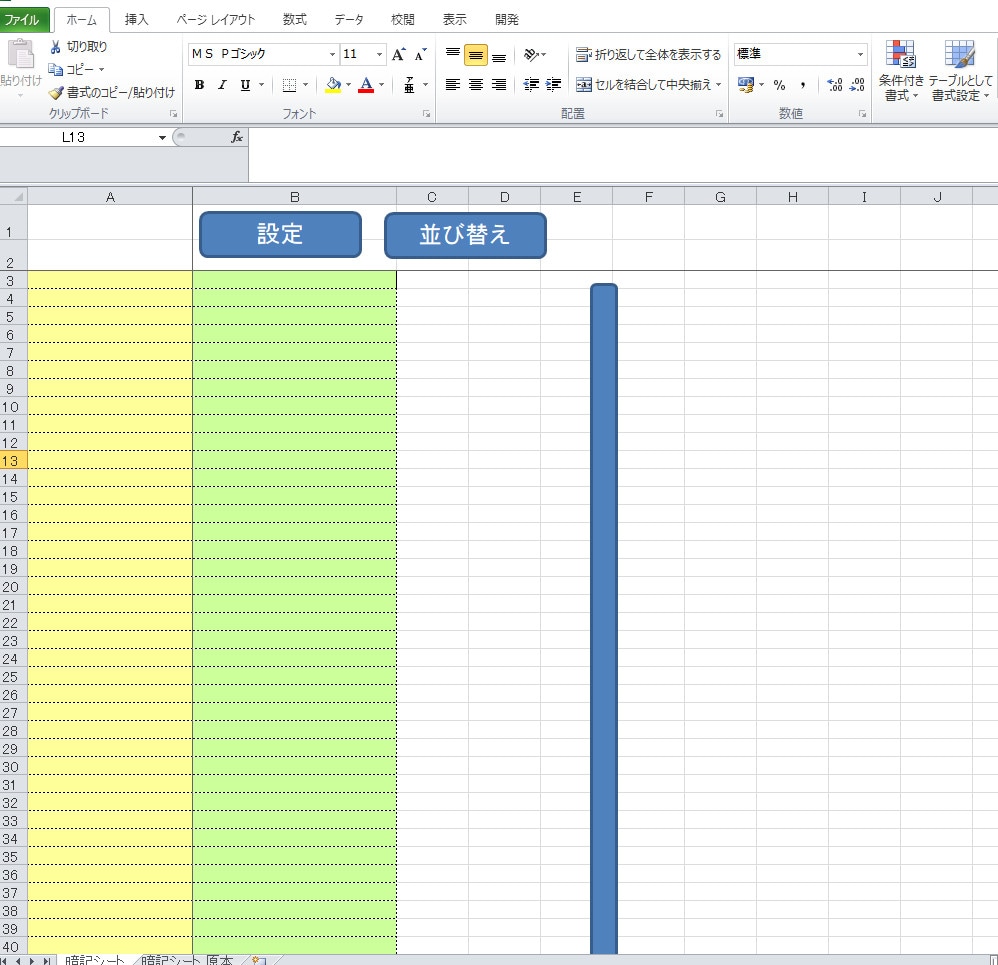Switch to the View (表示) tab
The image size is (998, 965).
[454, 20]
